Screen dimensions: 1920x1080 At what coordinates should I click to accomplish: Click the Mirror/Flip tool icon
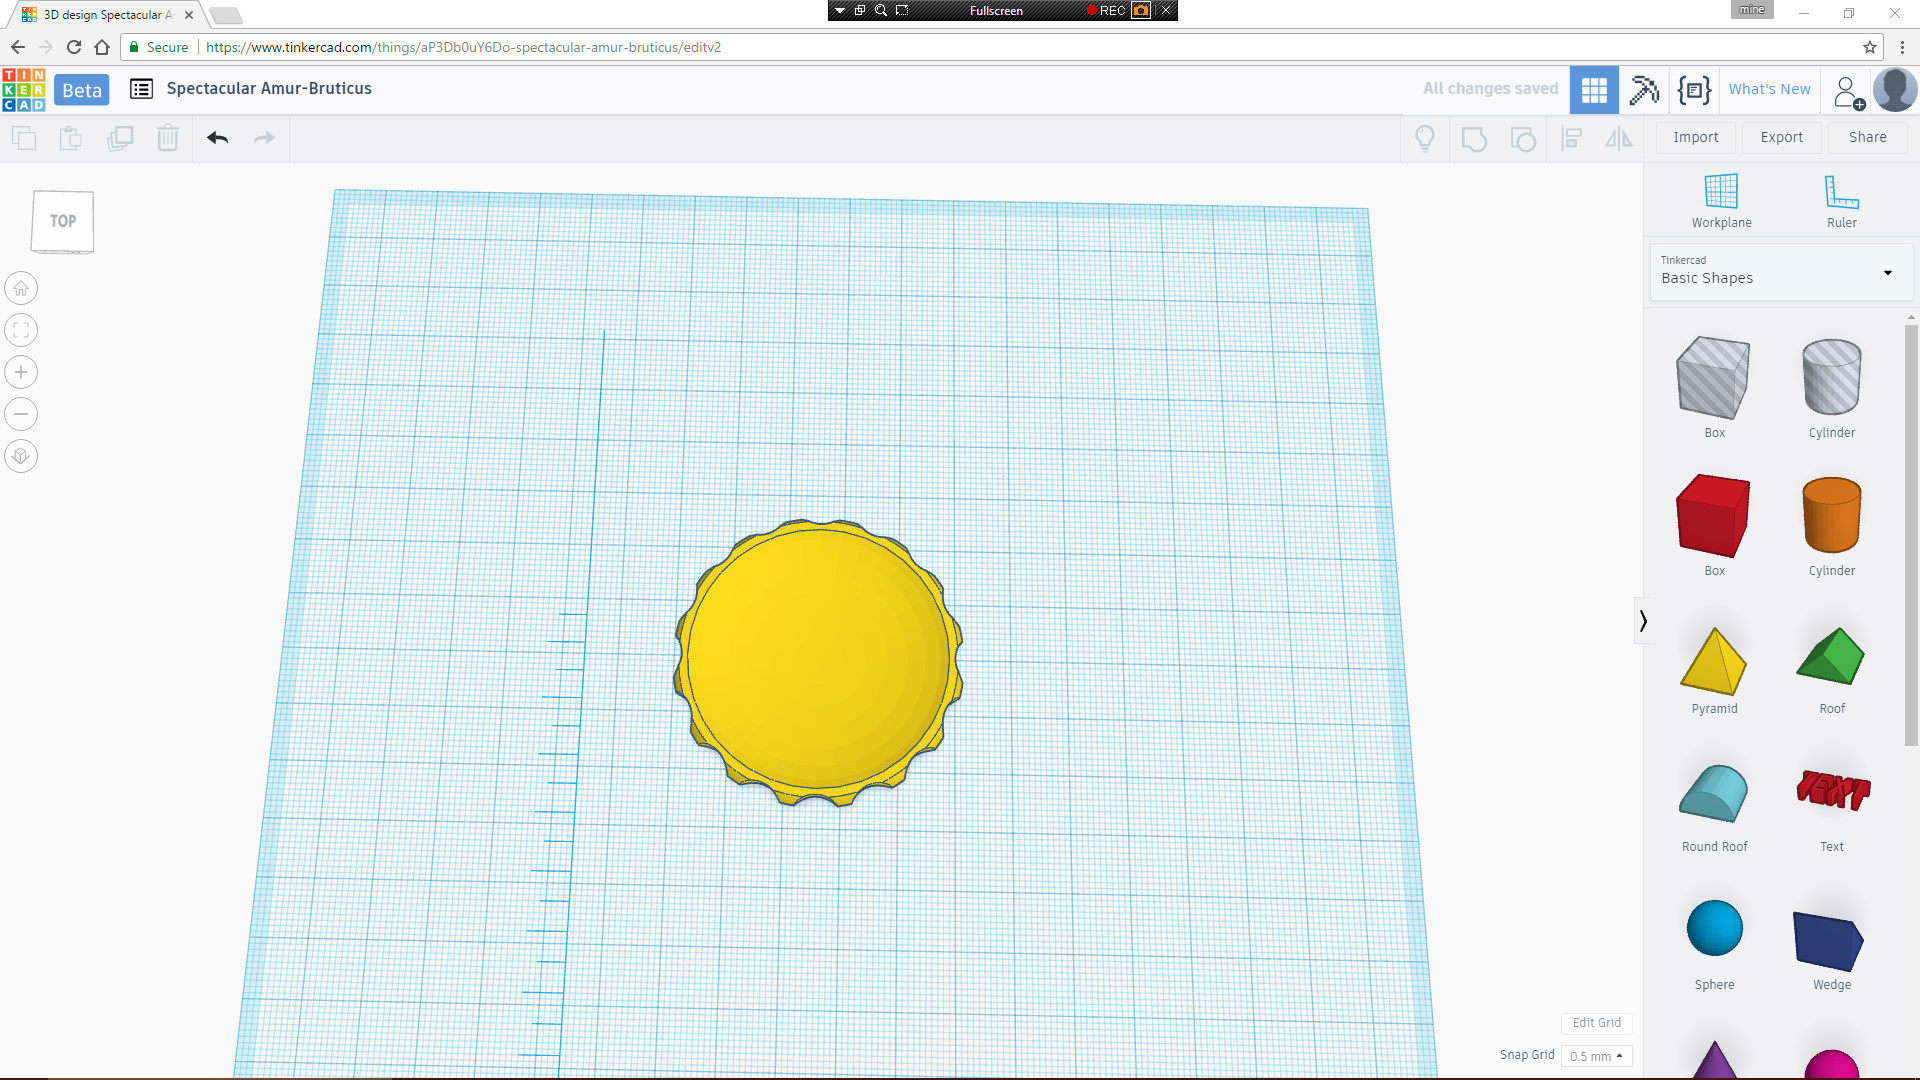1619,139
